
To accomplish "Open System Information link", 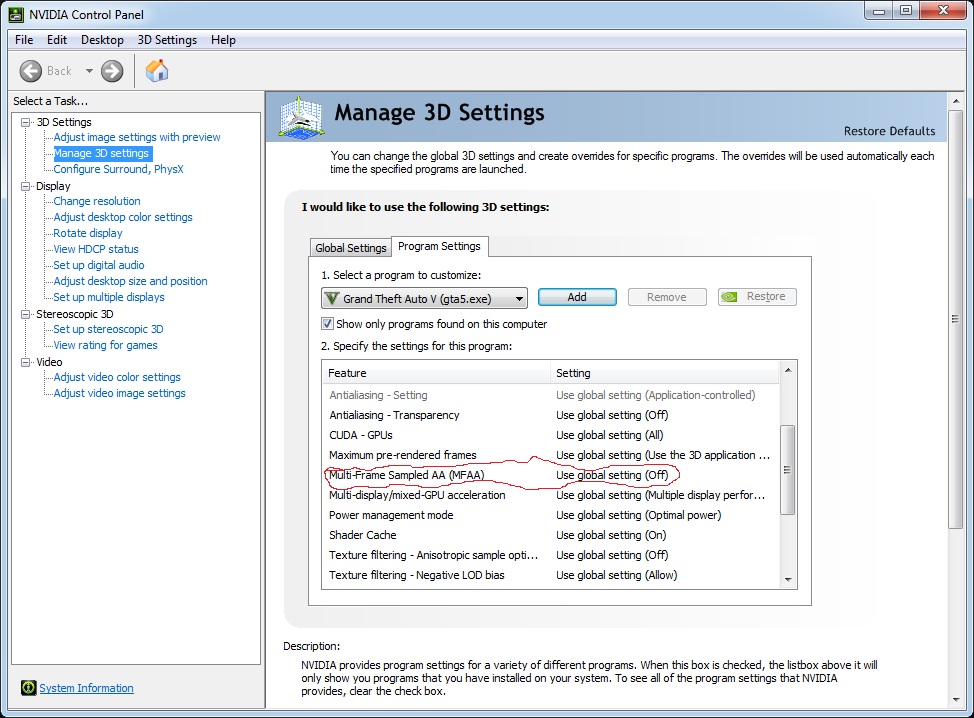I will click(x=86, y=688).
